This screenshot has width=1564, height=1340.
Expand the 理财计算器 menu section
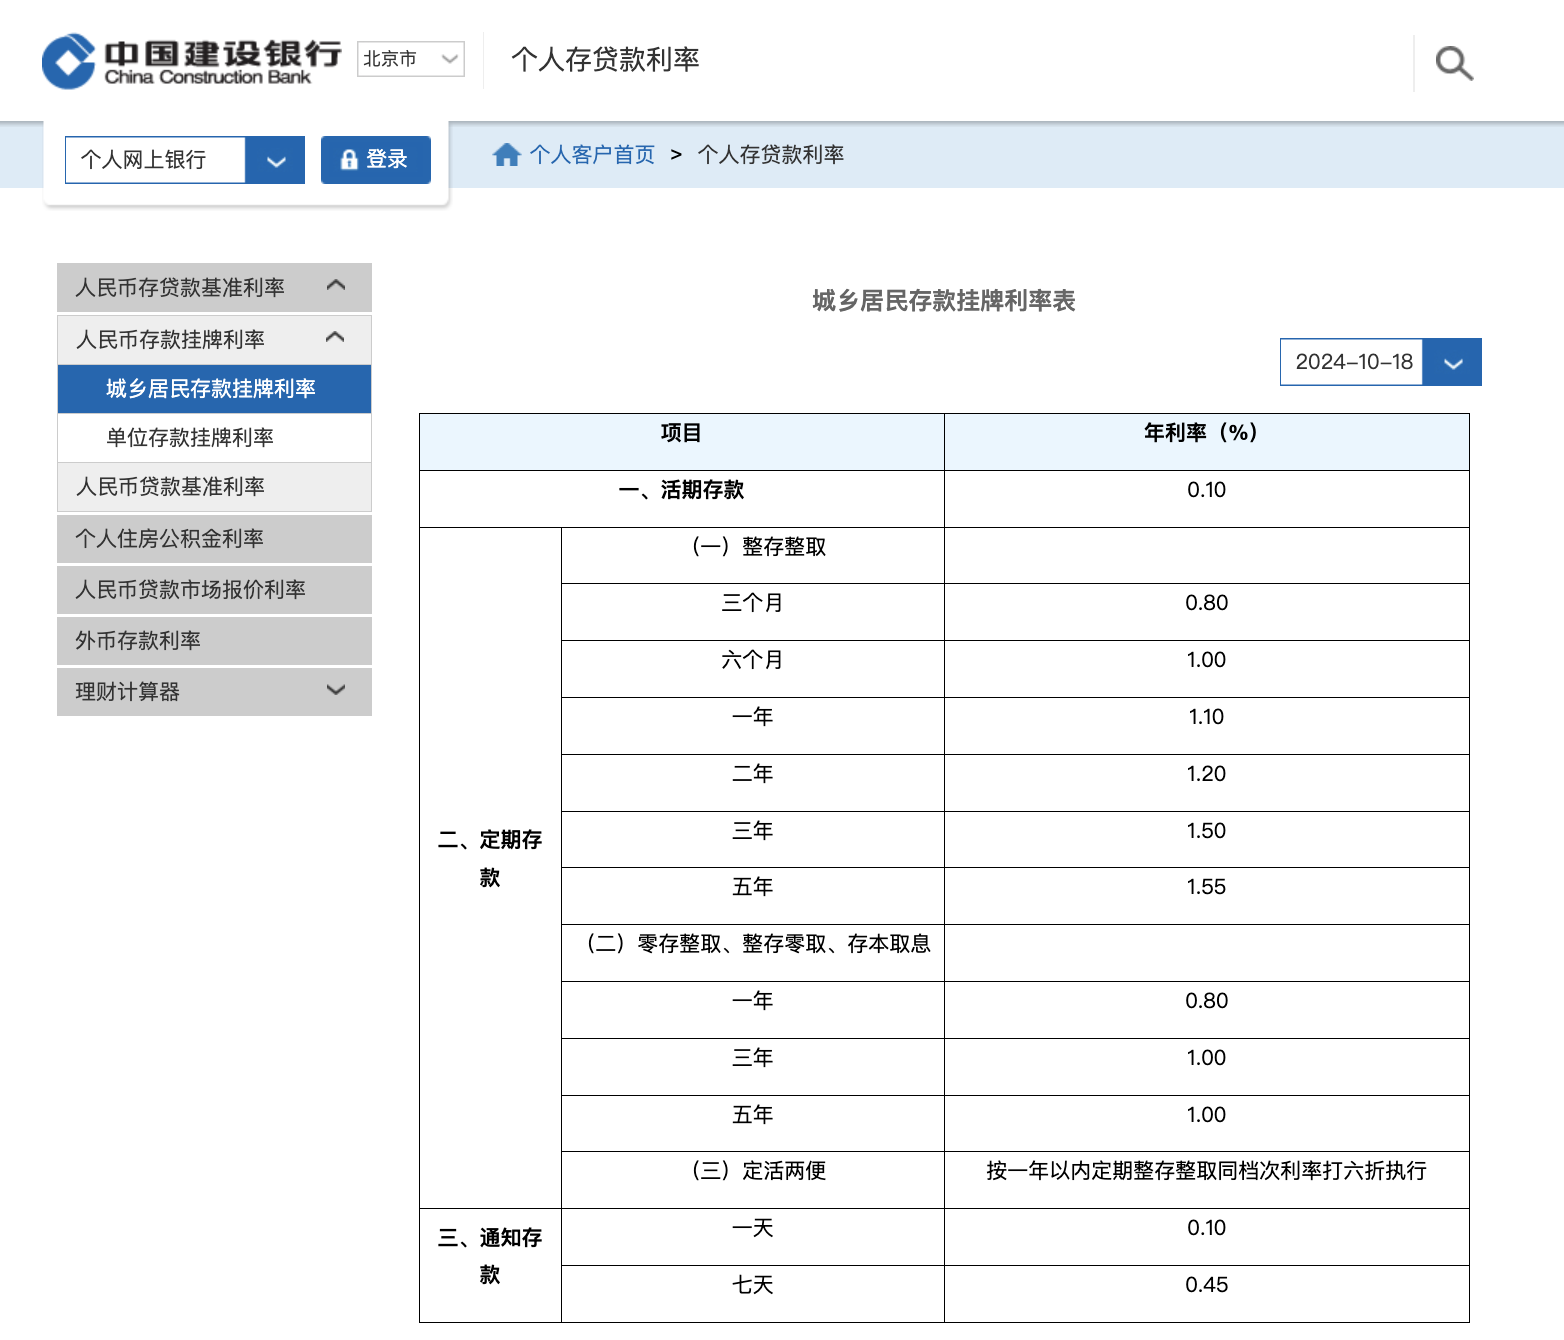[336, 690]
